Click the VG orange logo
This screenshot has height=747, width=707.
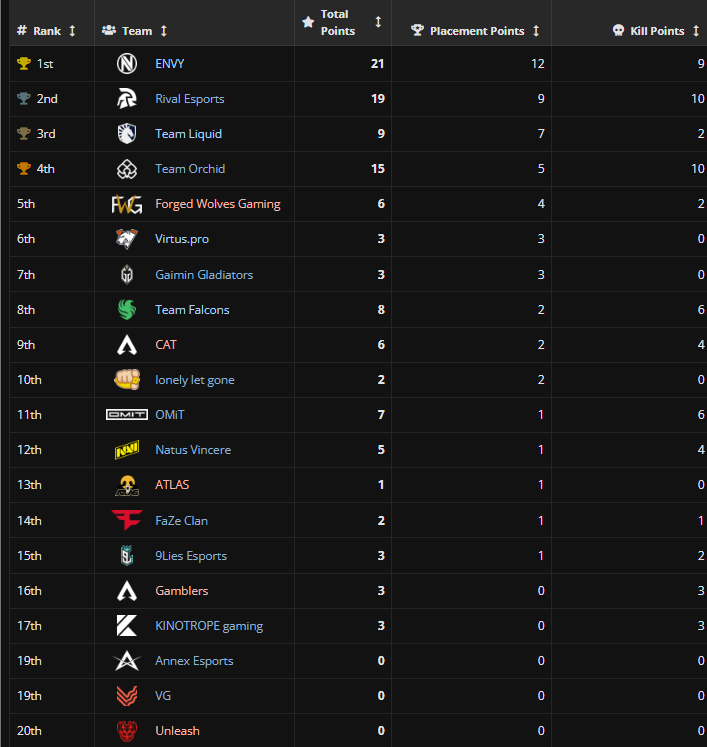(x=127, y=696)
